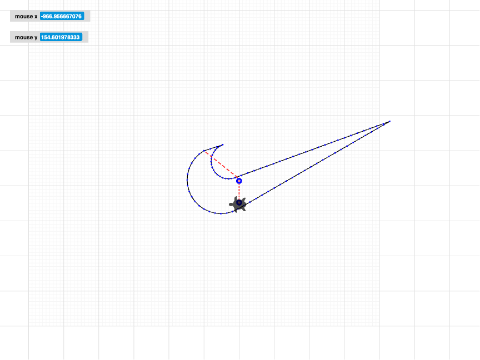Click the turtle sprite on the canvas
The height and width of the screenshot is (360, 480).
(x=239, y=204)
